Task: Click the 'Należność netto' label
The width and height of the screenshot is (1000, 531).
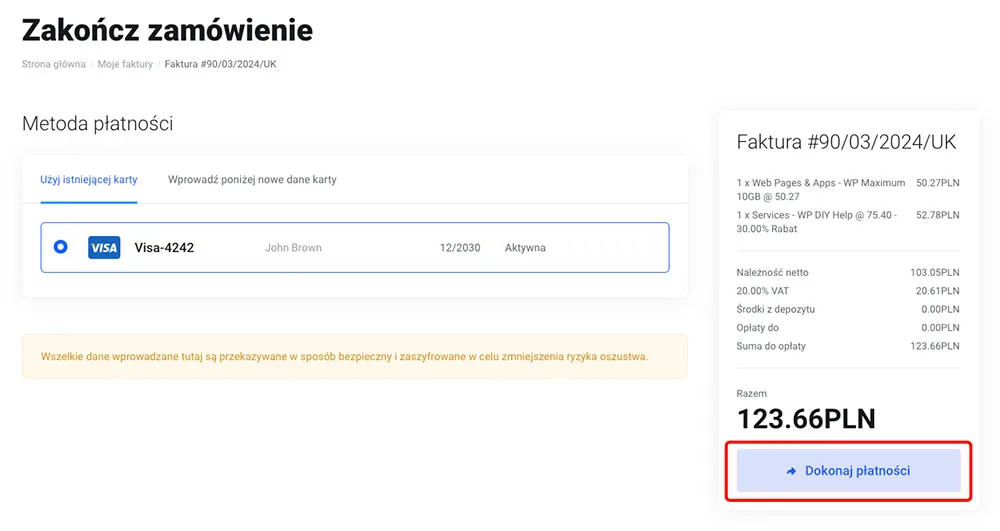Action: tap(772, 272)
